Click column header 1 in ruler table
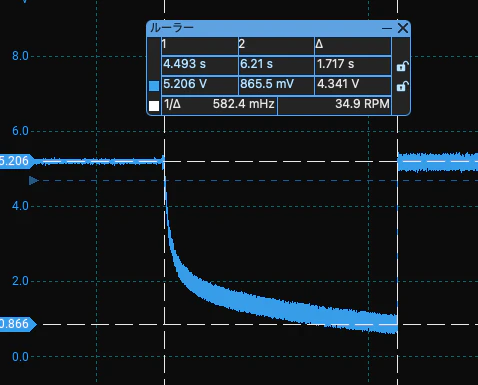The width and height of the screenshot is (478, 385). pos(200,46)
